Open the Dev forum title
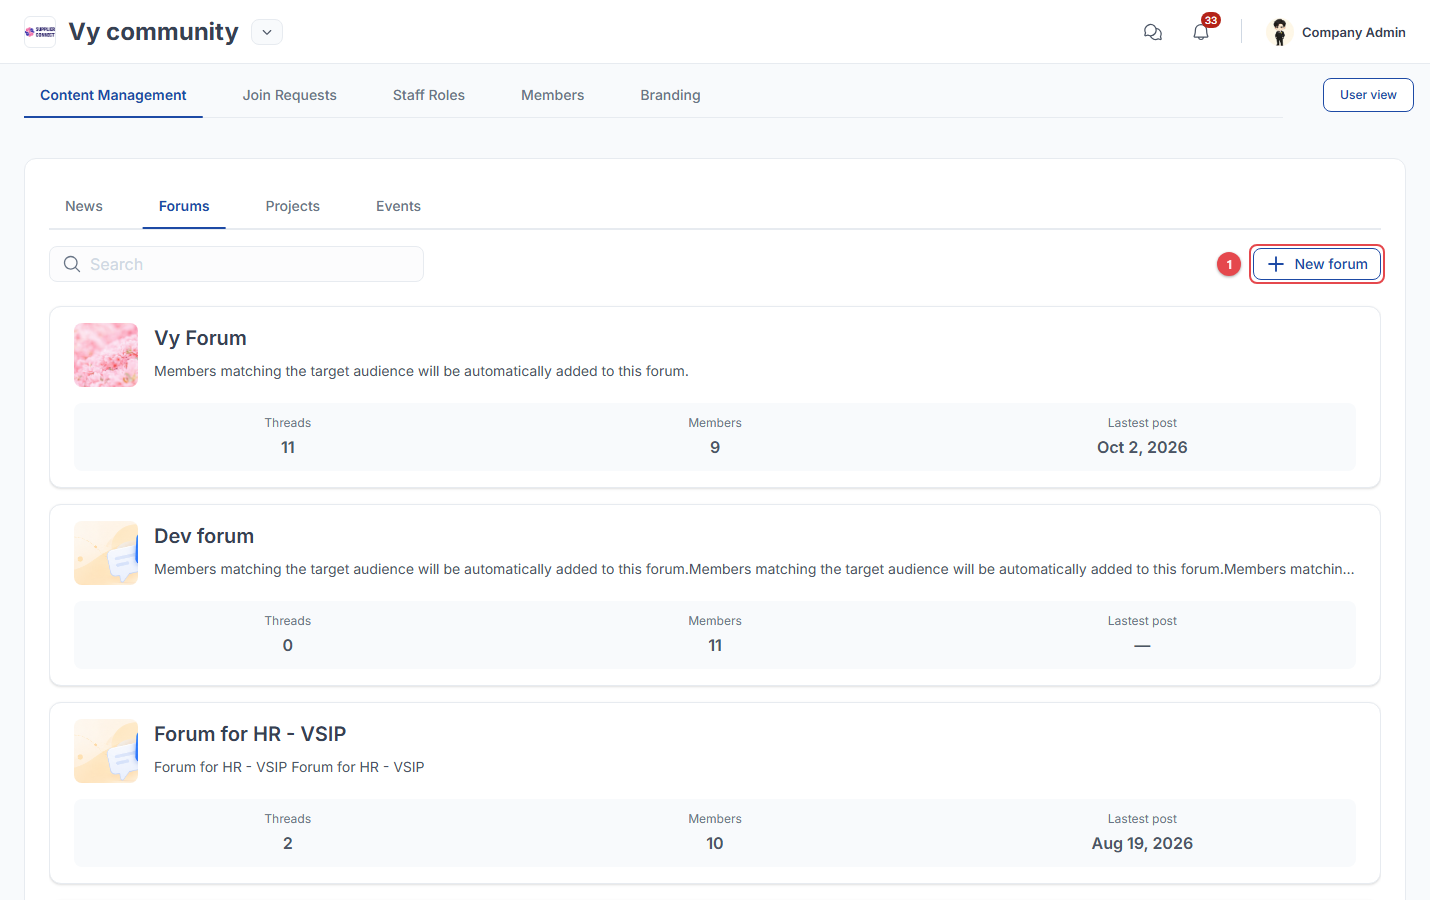 [x=204, y=536]
